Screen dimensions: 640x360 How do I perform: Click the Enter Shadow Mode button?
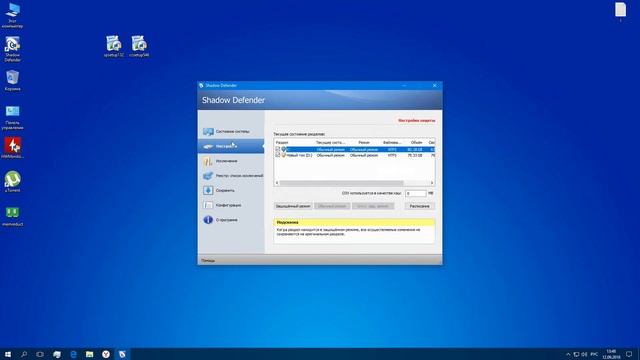(293, 206)
